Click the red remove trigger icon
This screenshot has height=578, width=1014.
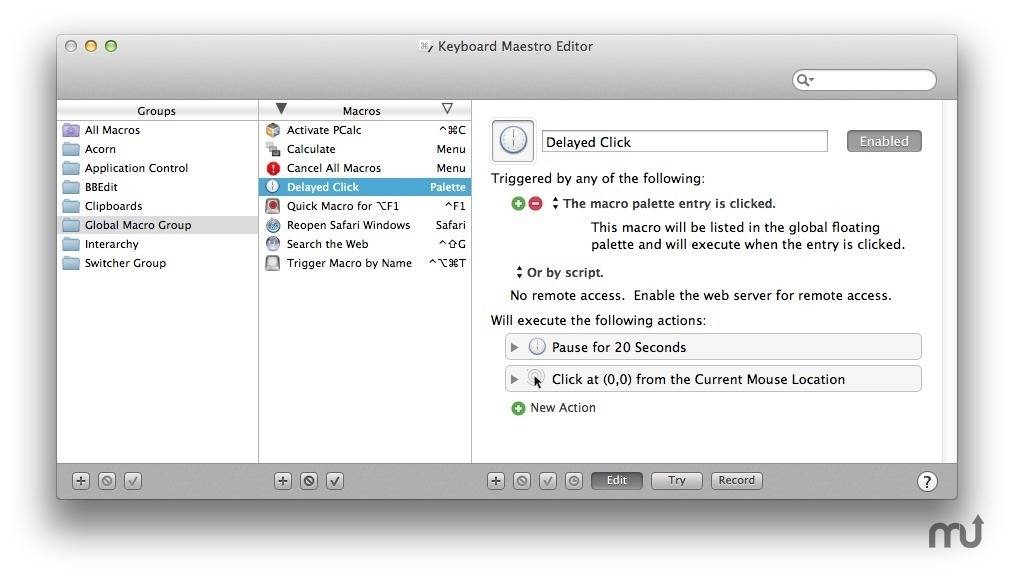pos(535,204)
